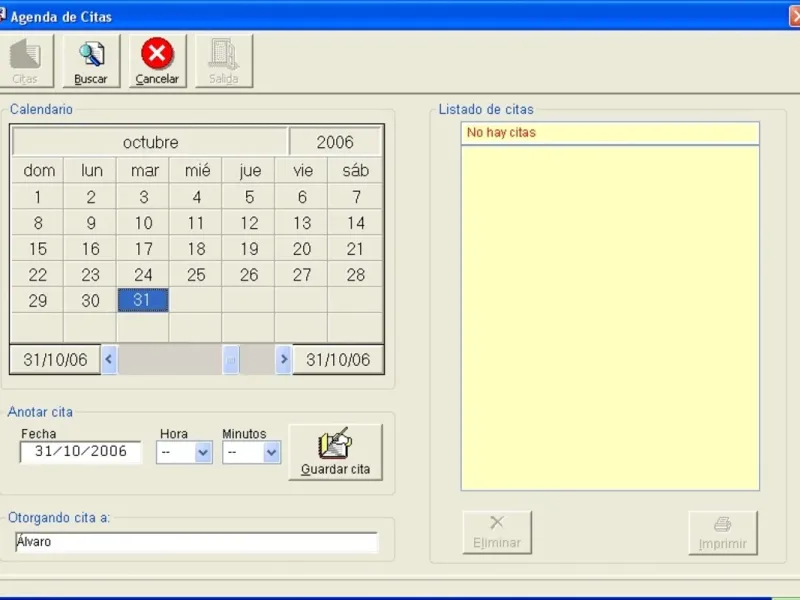This screenshot has width=800, height=600.
Task: Choose day 17 in the calendar
Action: [x=143, y=248]
